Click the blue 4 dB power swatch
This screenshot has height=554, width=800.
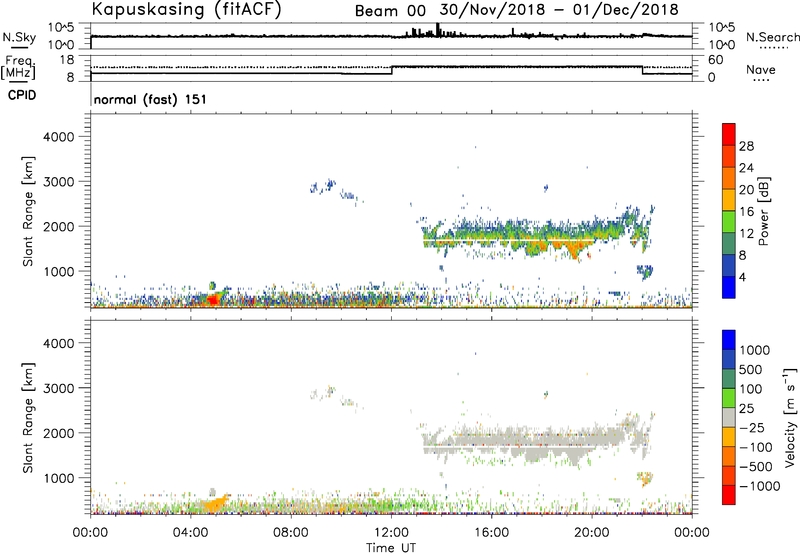pyautogui.click(x=729, y=287)
